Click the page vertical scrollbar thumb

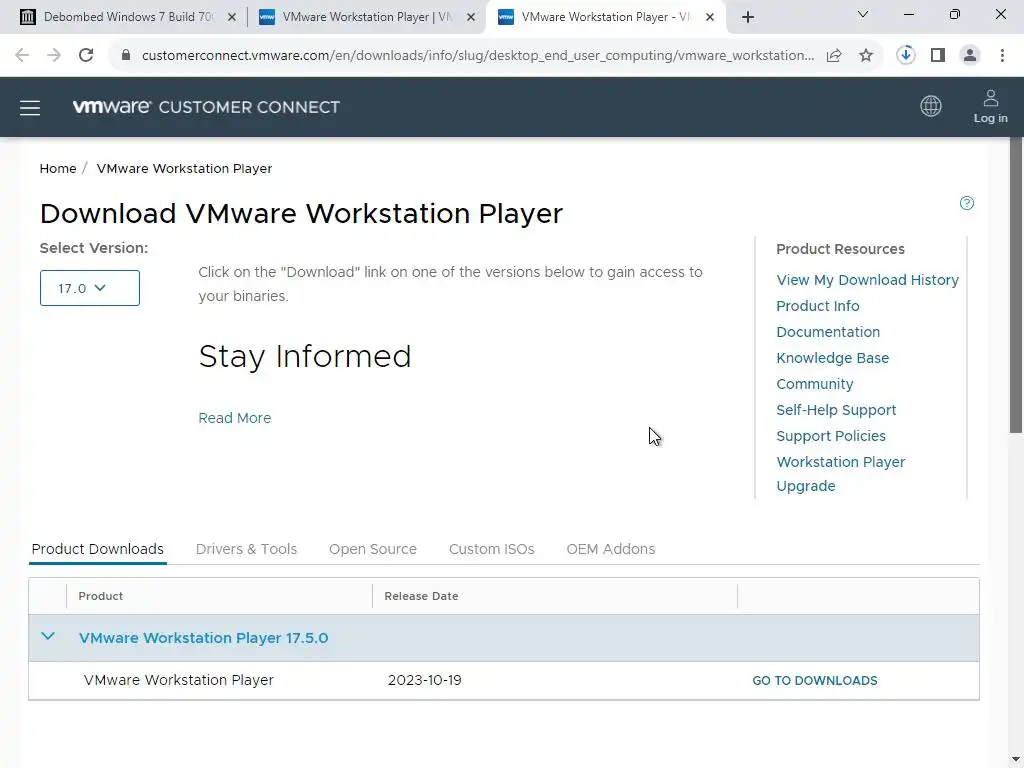(x=1016, y=285)
